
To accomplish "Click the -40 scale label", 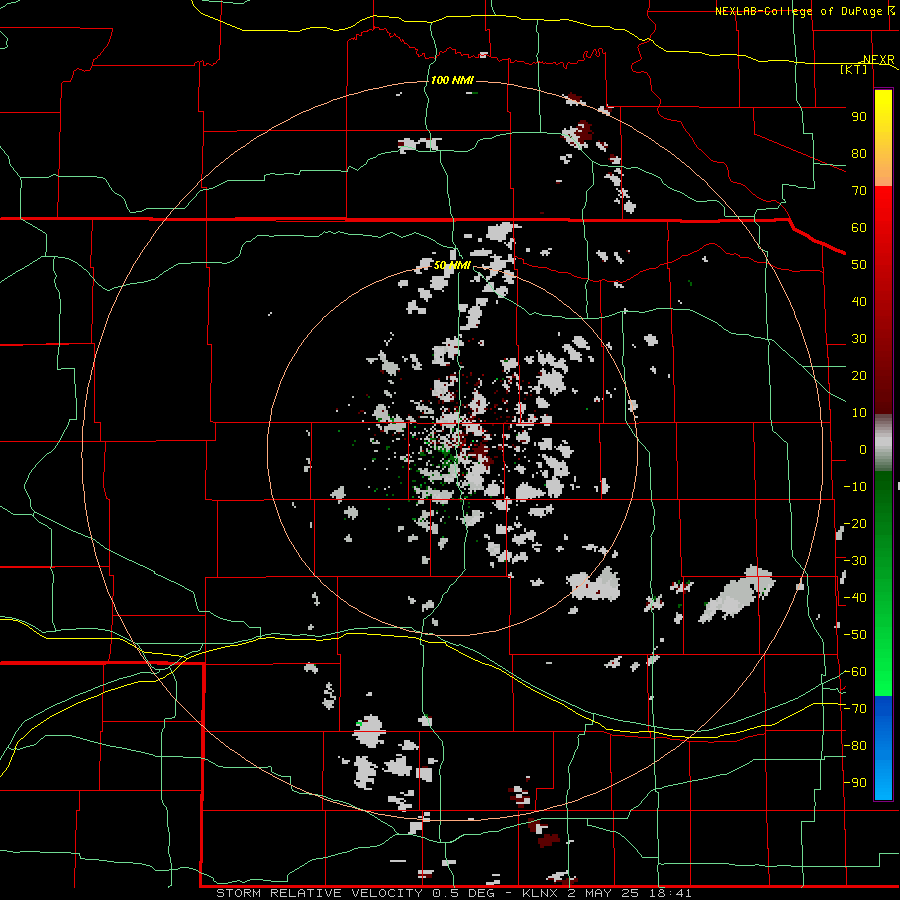I will click(855, 598).
